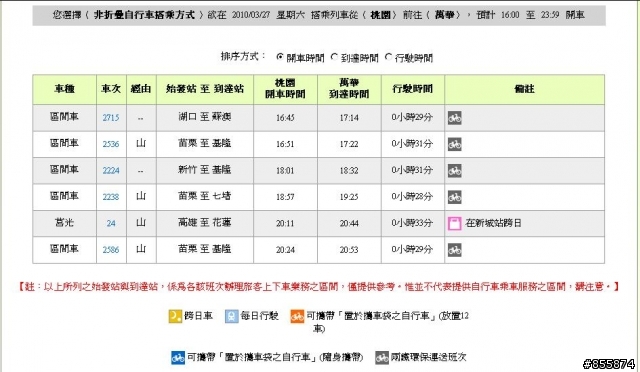Open train number 2224 link
Image resolution: width=640 pixels, height=372 pixels.
click(x=111, y=171)
